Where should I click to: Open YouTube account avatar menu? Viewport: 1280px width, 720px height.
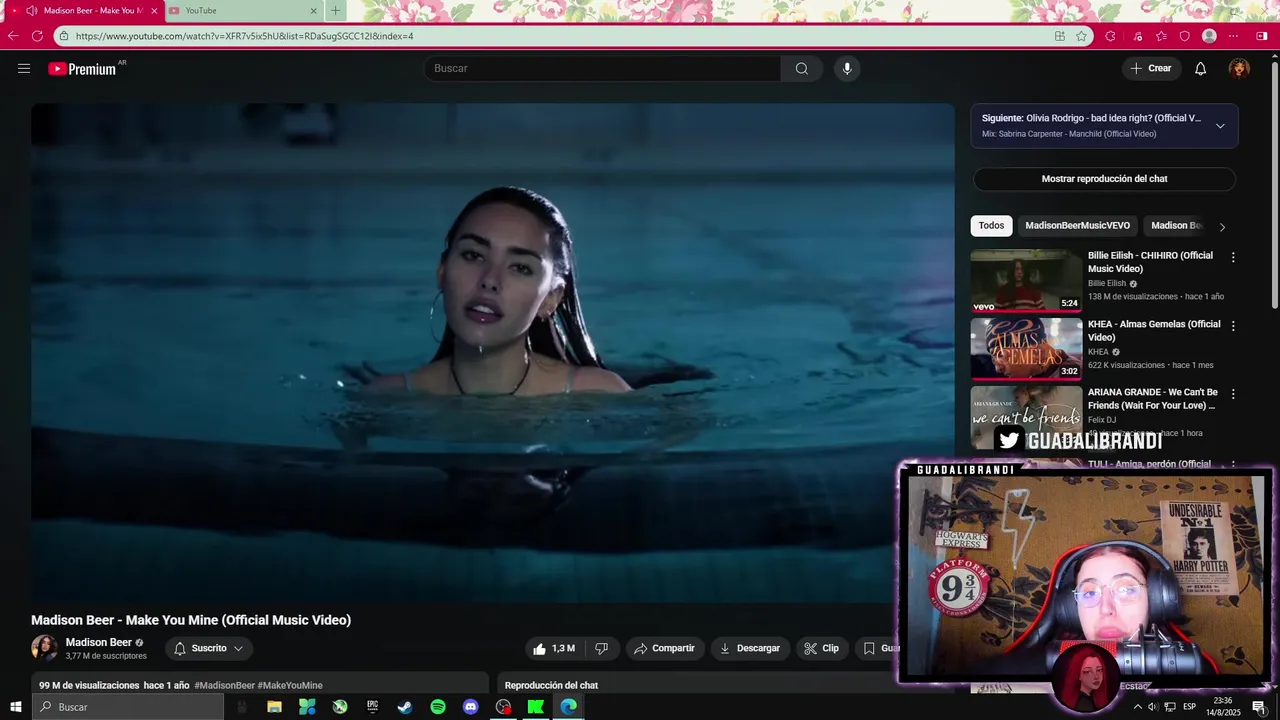[1239, 68]
